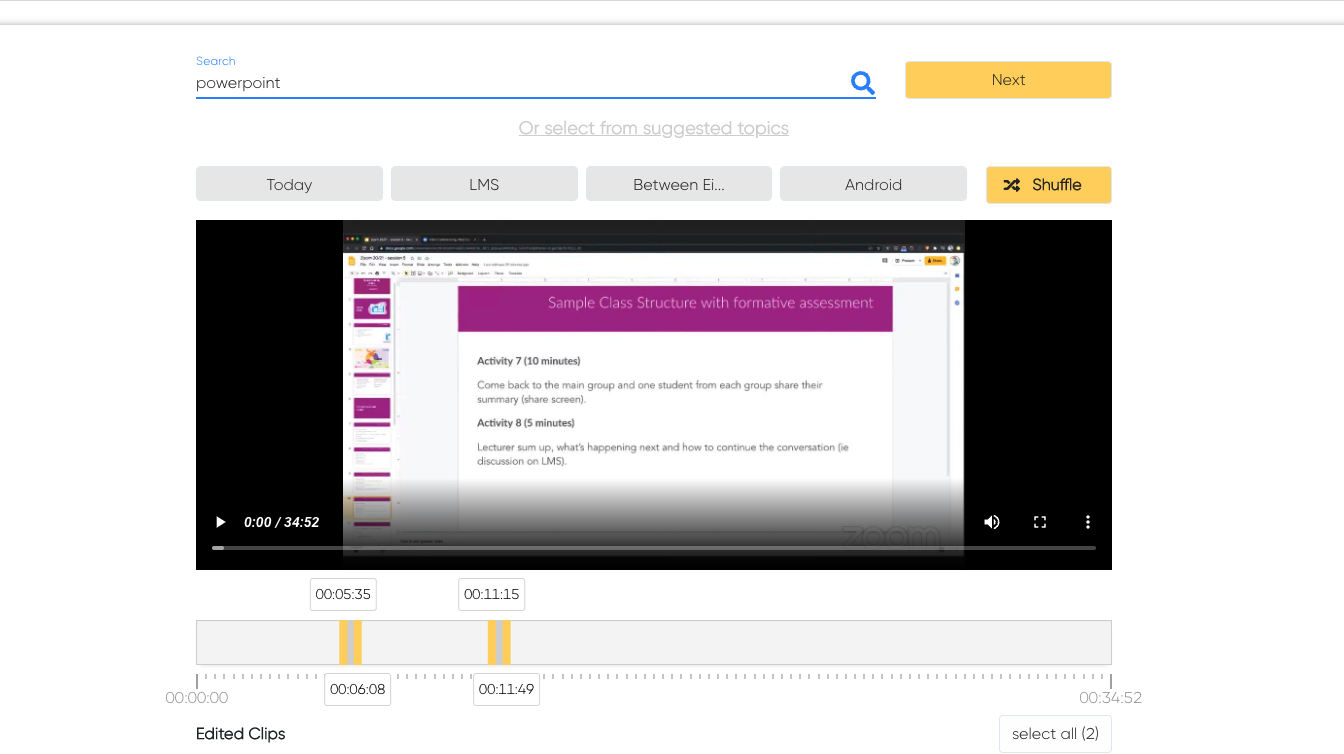Click the video progress bar
Viewport: 1344px width, 754px height.
(x=654, y=548)
